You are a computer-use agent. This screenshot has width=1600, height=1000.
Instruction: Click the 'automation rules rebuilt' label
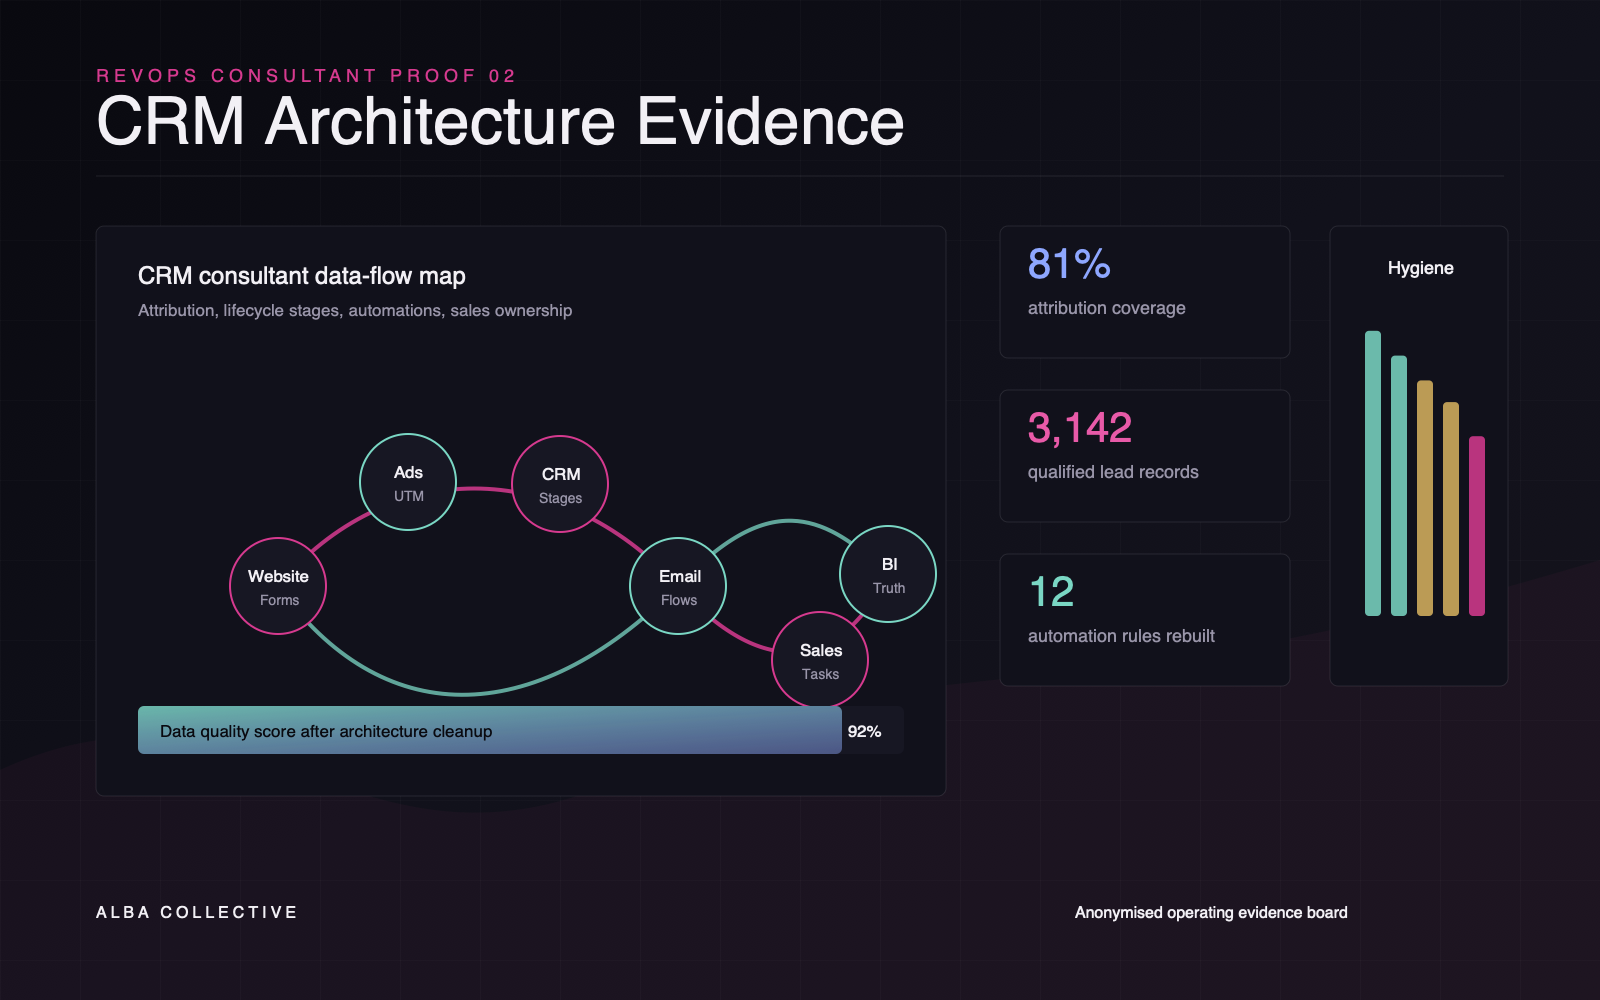tap(1121, 636)
